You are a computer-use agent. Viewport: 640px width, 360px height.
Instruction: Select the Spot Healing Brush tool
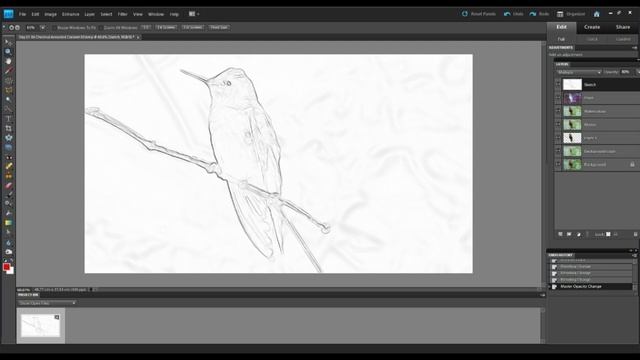[8, 167]
